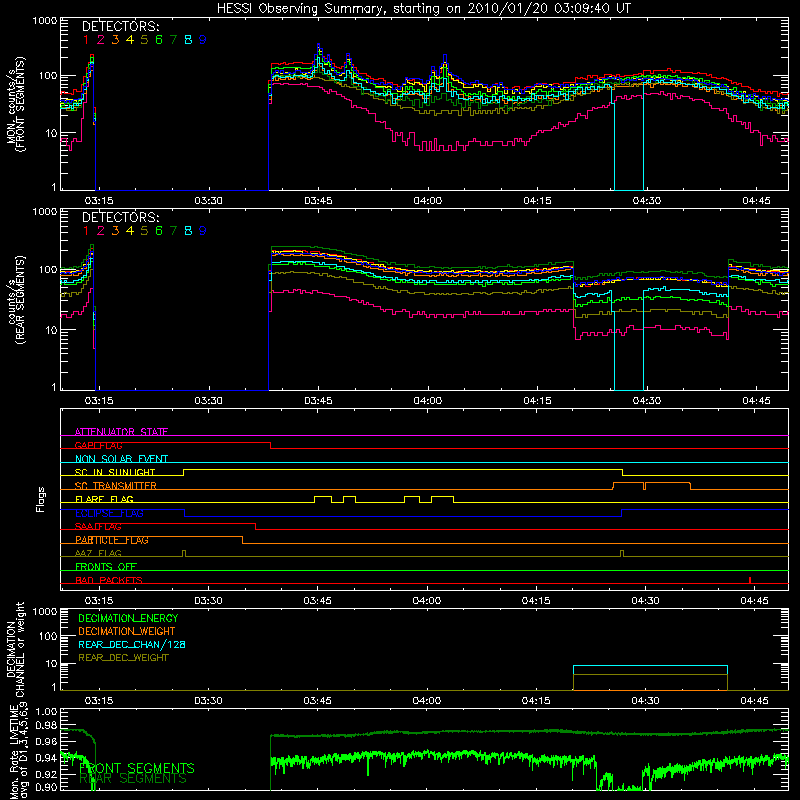Select detector 9 in the front segments legend
The image size is (800, 800).
[x=203, y=40]
